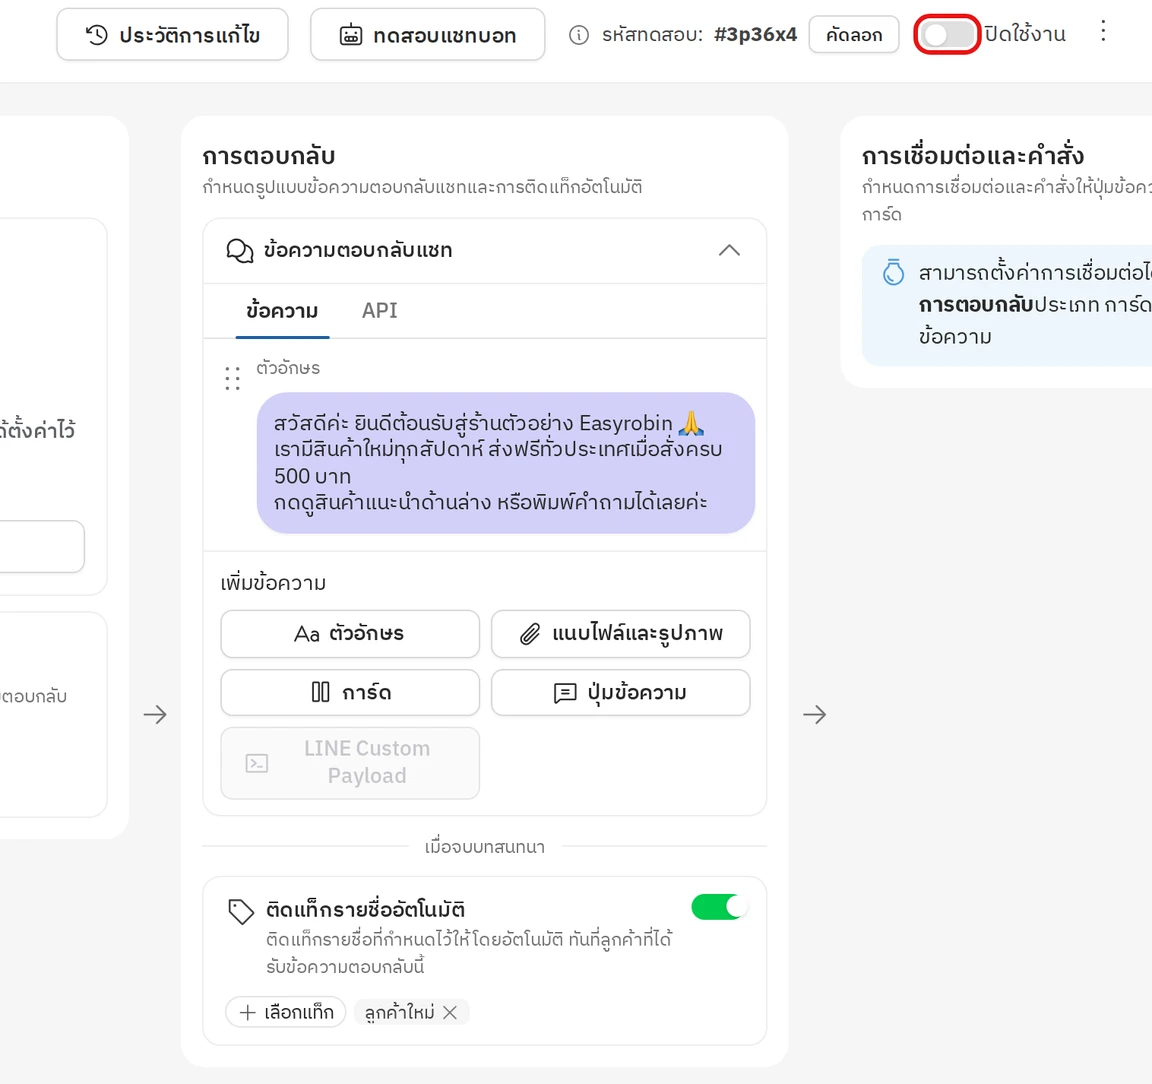The height and width of the screenshot is (1084, 1152).
Task: Remove the ลูกค้าใหม่ tag
Action: point(450,1013)
